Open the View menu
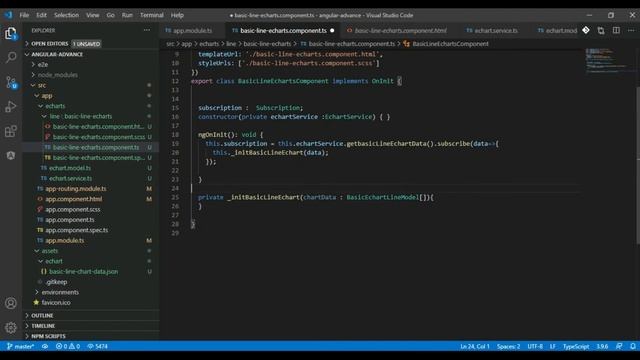 [x=93, y=15]
